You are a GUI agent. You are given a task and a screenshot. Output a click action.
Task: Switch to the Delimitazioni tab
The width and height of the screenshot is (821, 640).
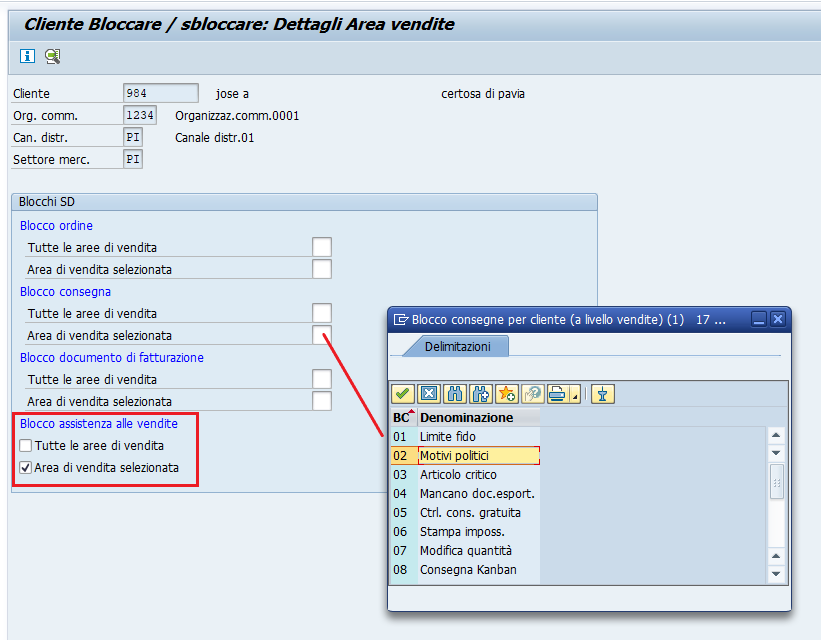pos(457,346)
